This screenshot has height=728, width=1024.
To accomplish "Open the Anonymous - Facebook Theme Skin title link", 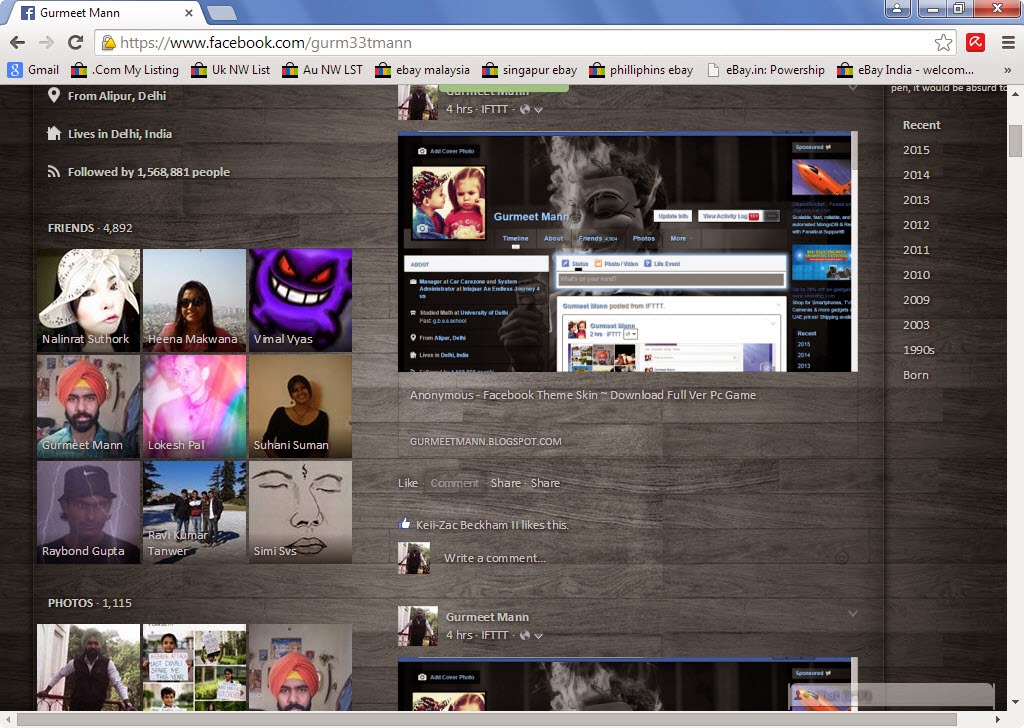I will [x=583, y=395].
